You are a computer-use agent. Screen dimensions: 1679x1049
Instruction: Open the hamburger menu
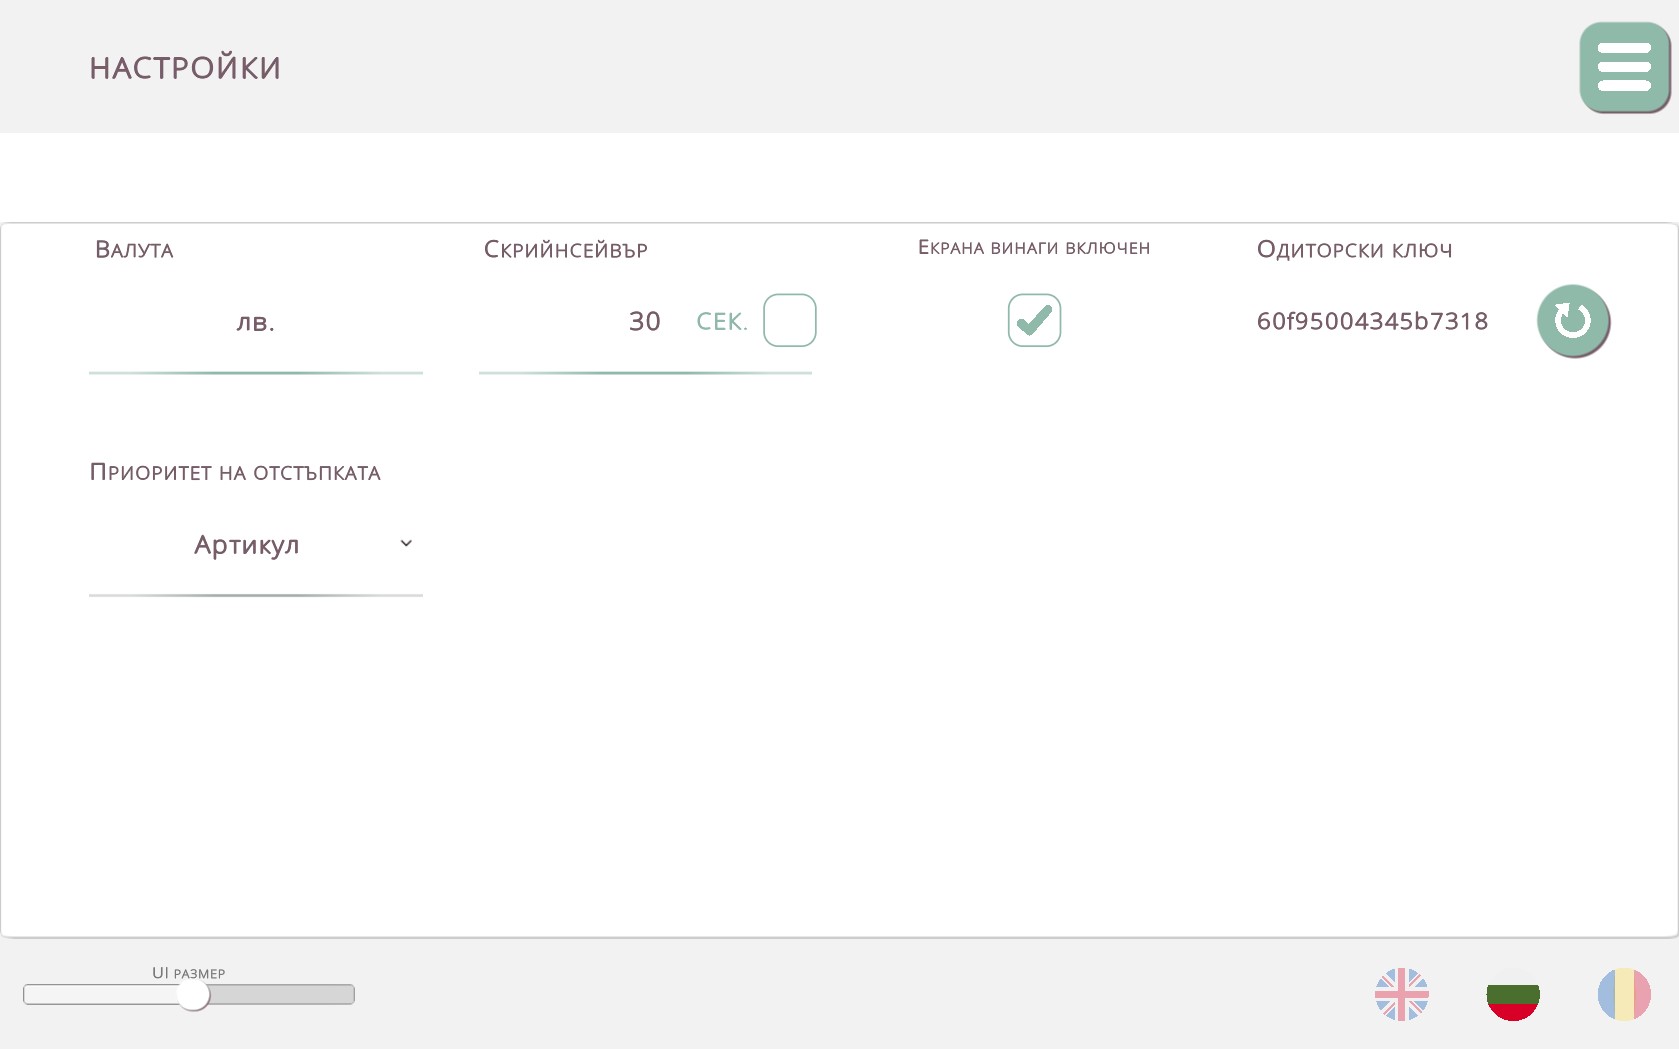(x=1624, y=67)
